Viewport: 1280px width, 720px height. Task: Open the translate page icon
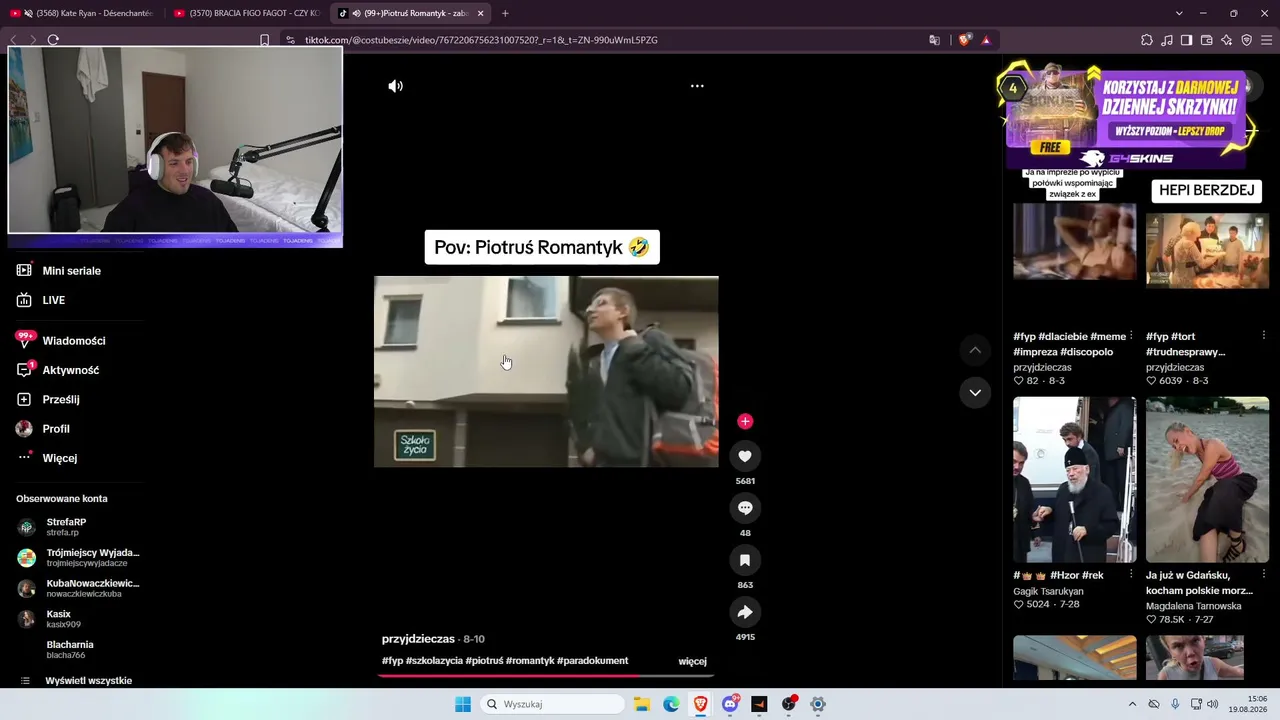point(935,40)
